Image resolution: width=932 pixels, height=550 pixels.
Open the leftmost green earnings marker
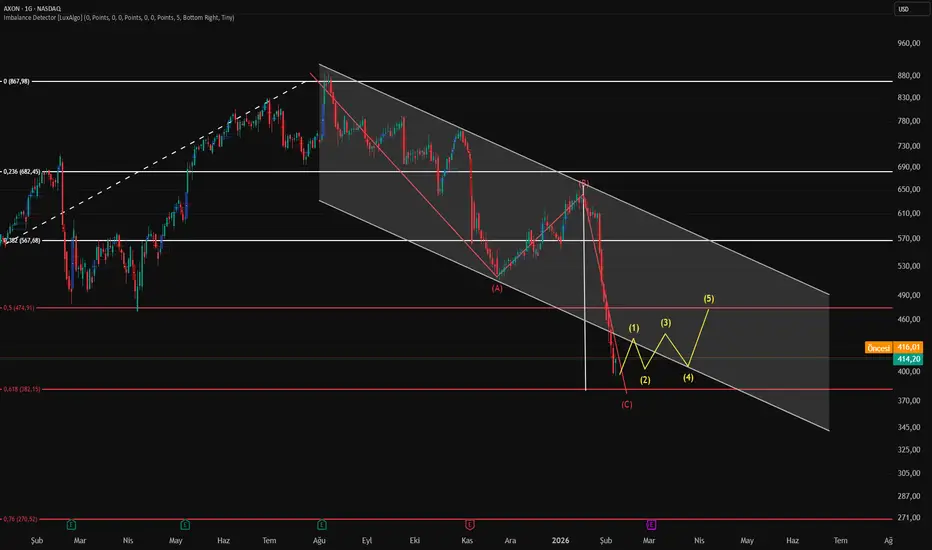coord(71,524)
